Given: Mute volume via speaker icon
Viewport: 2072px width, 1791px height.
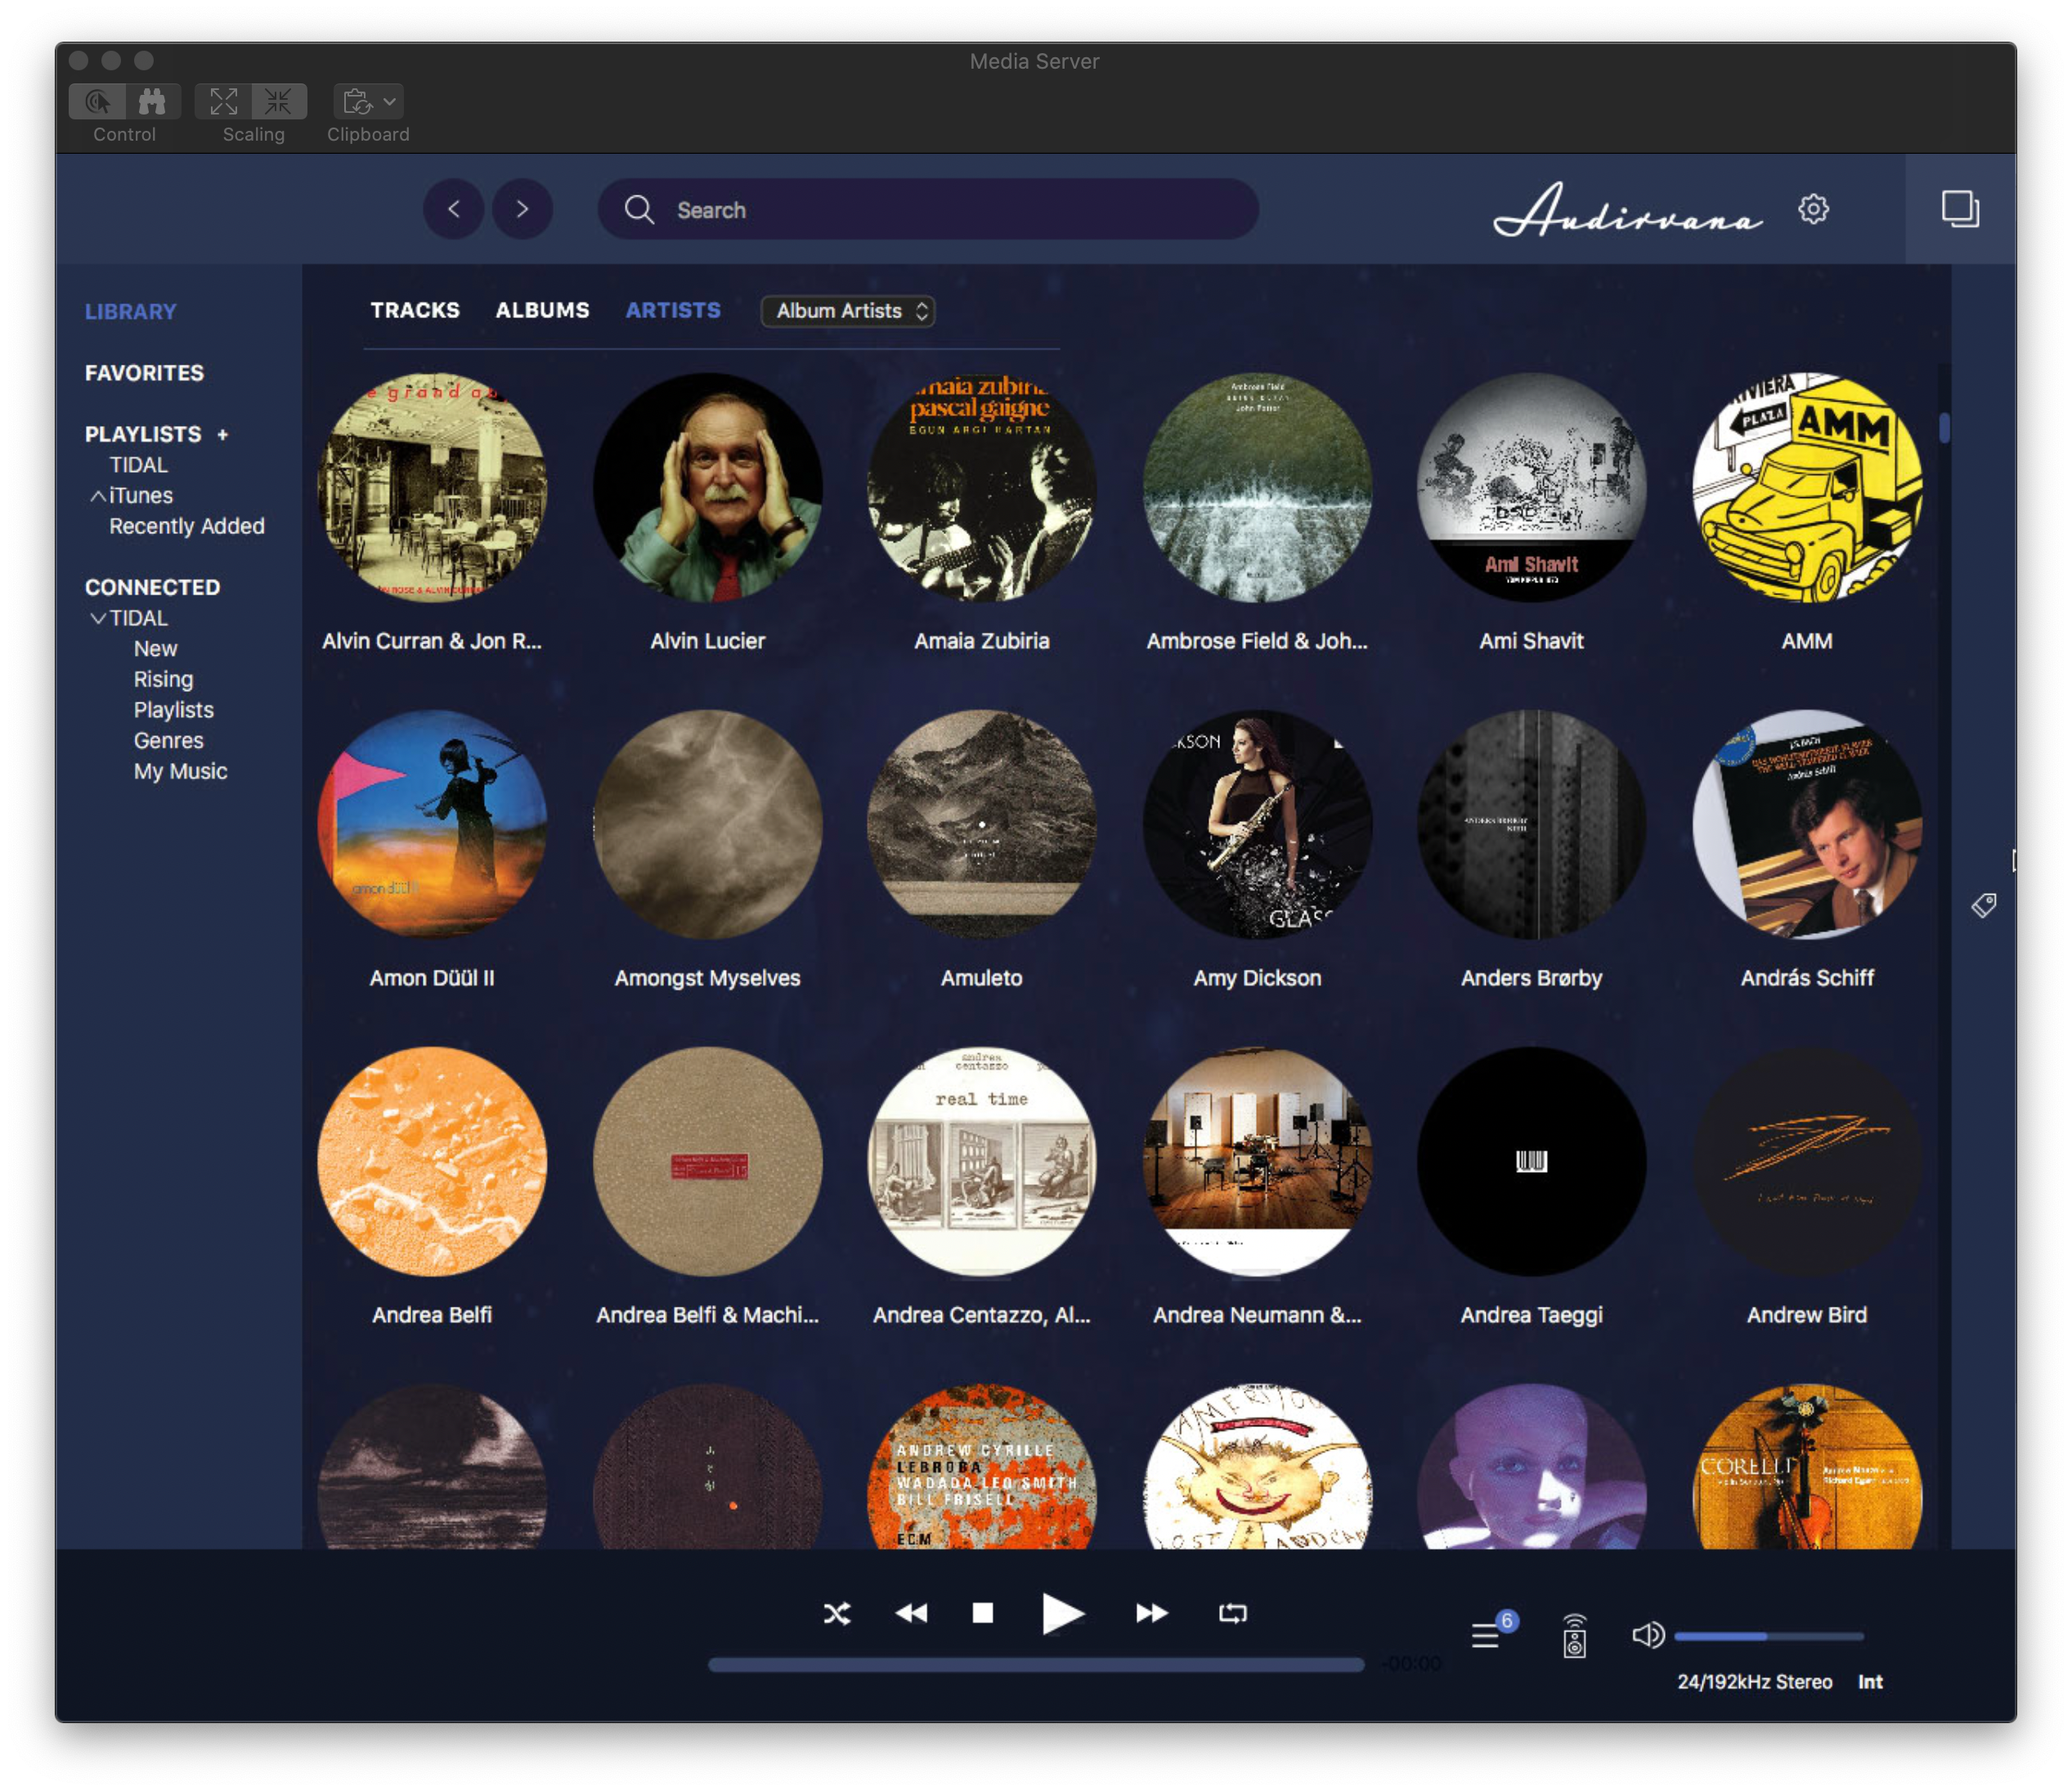Looking at the screenshot, I should 1648,1635.
